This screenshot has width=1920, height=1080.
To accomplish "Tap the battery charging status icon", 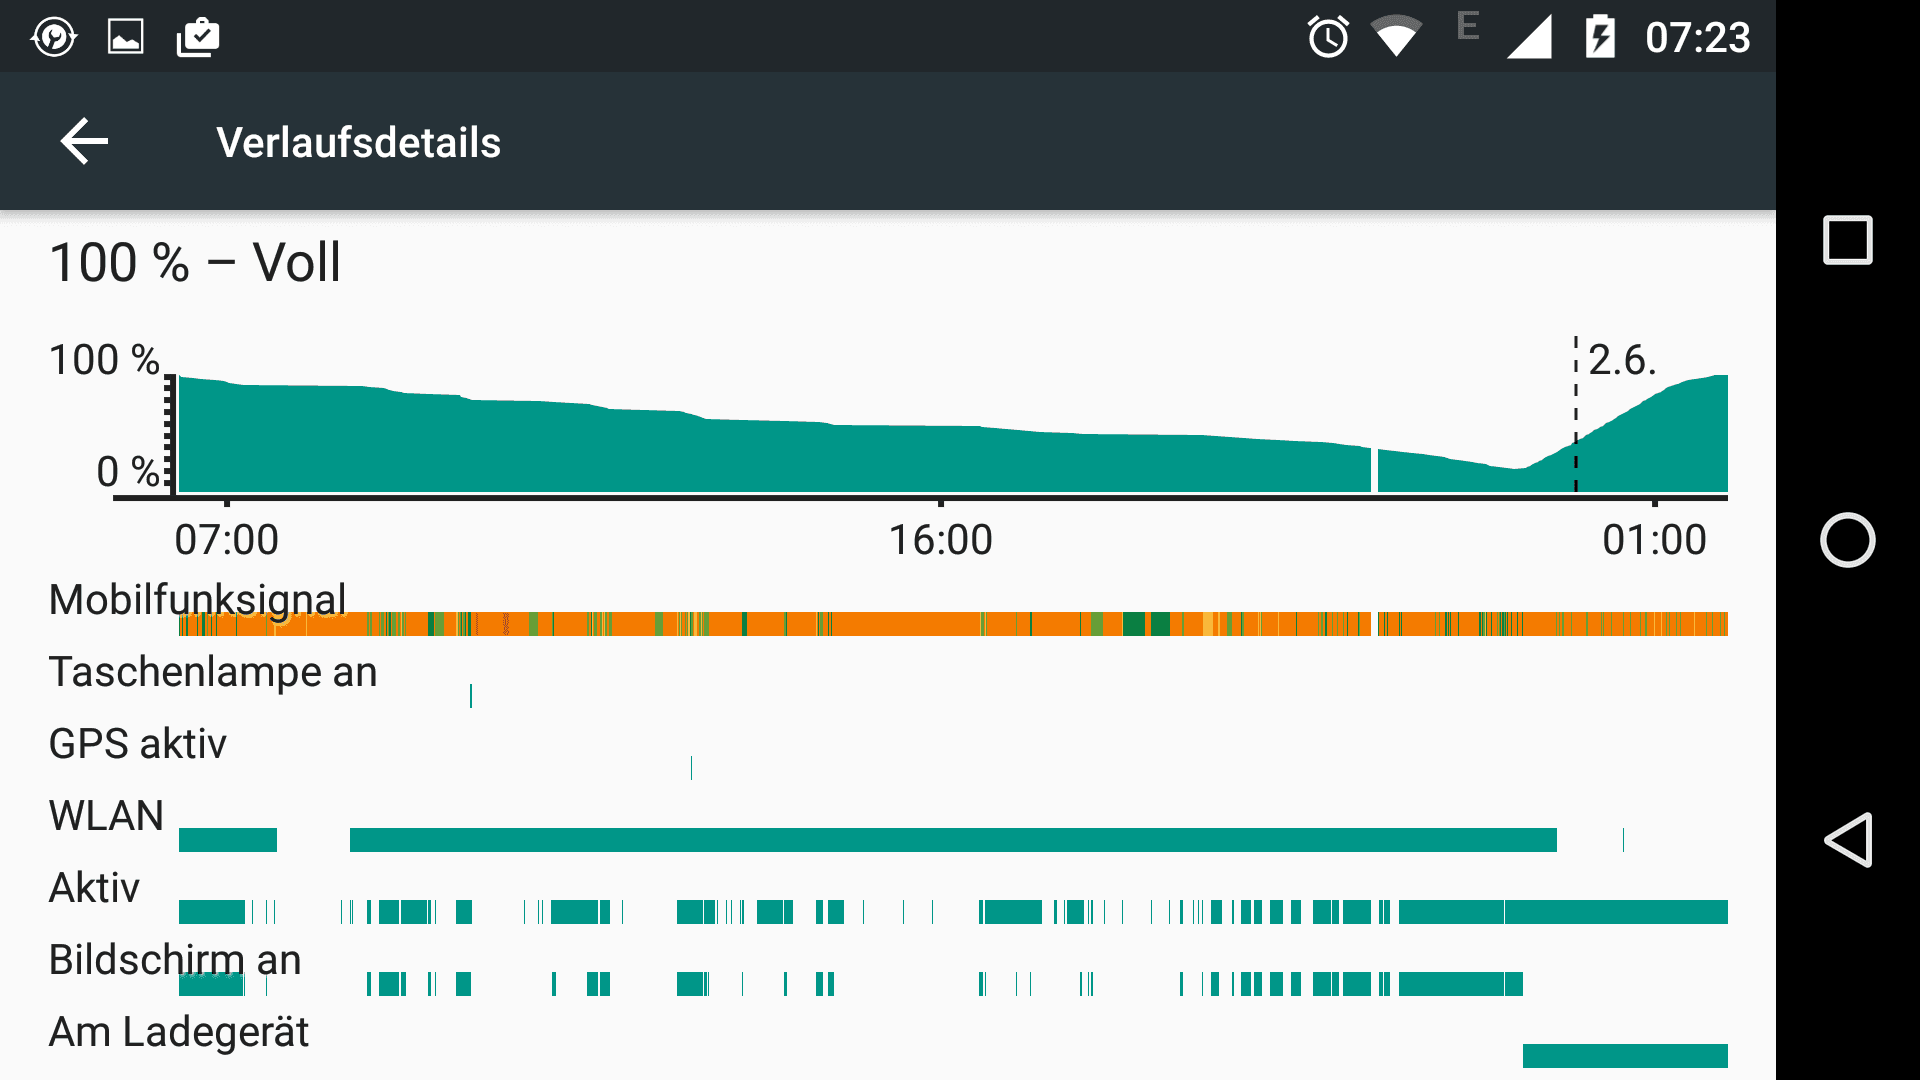I will point(1600,37).
